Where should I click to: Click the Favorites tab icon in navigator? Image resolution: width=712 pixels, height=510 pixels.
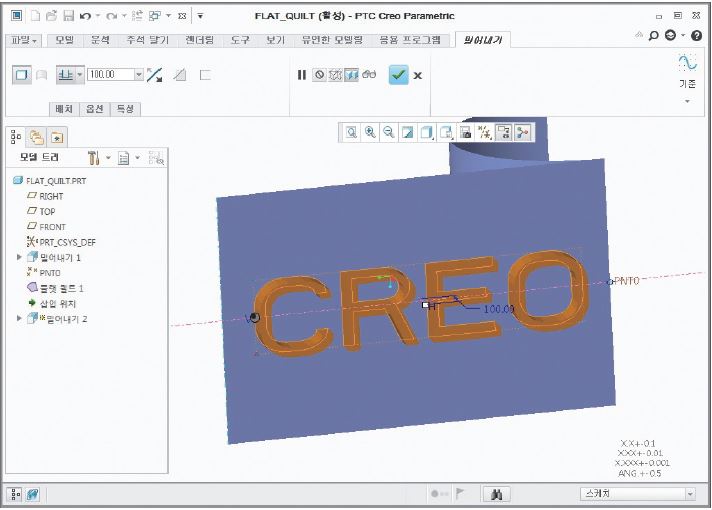pos(57,137)
